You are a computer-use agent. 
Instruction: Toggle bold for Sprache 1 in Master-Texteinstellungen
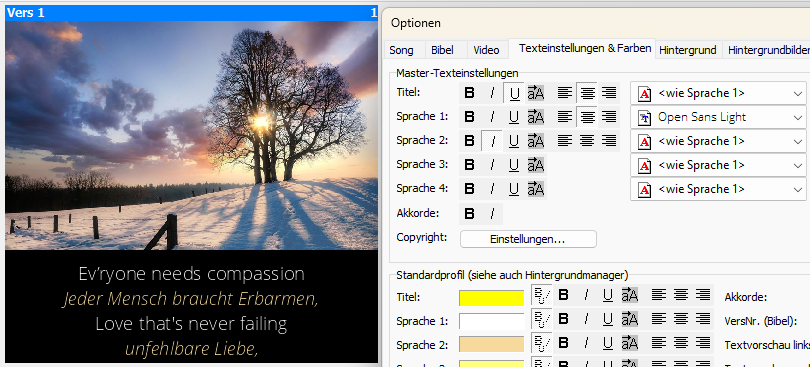click(470, 117)
